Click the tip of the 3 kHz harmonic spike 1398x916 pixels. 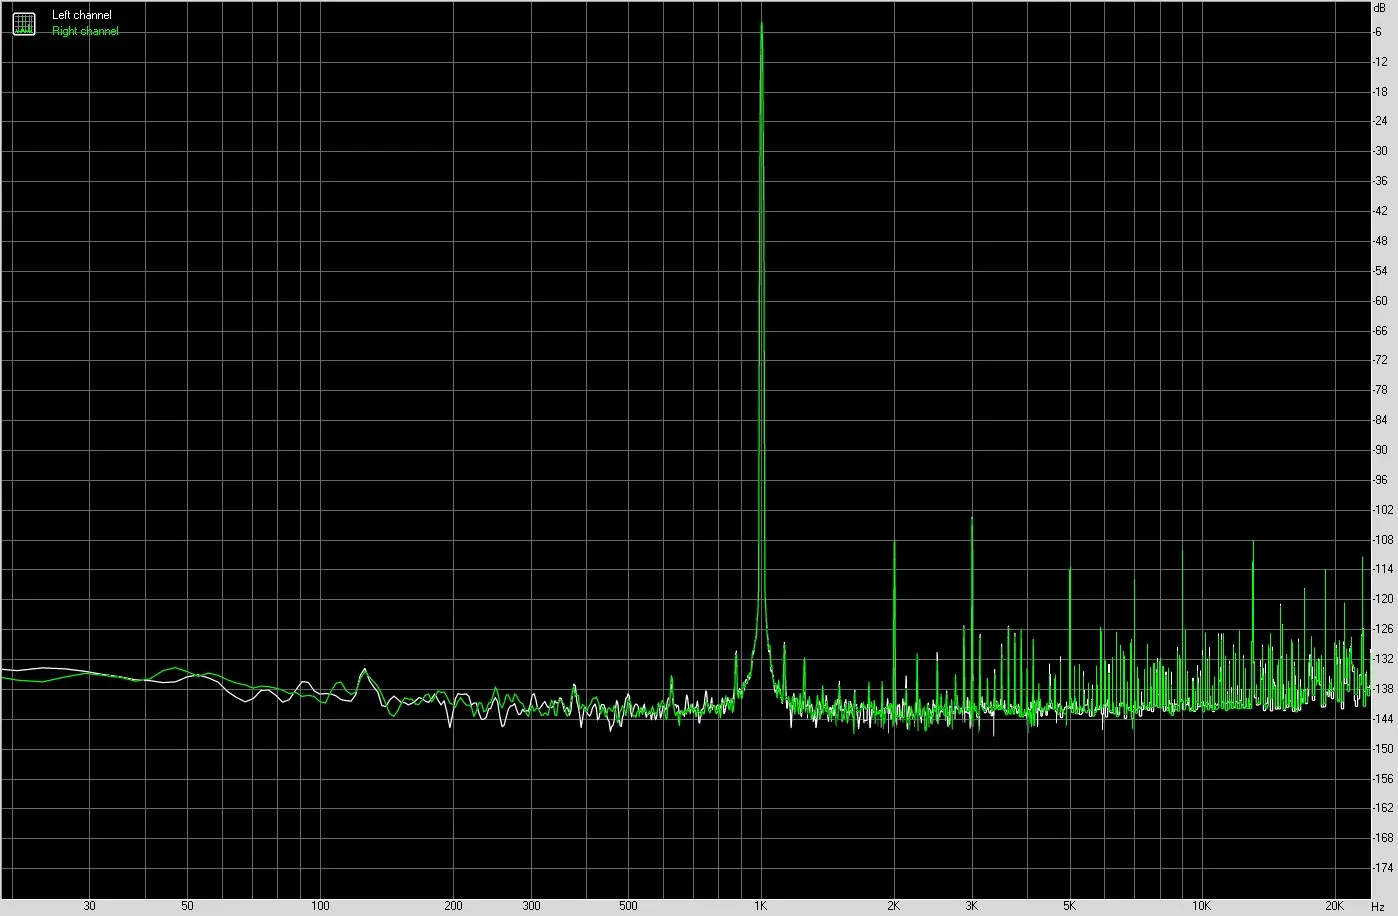click(972, 519)
